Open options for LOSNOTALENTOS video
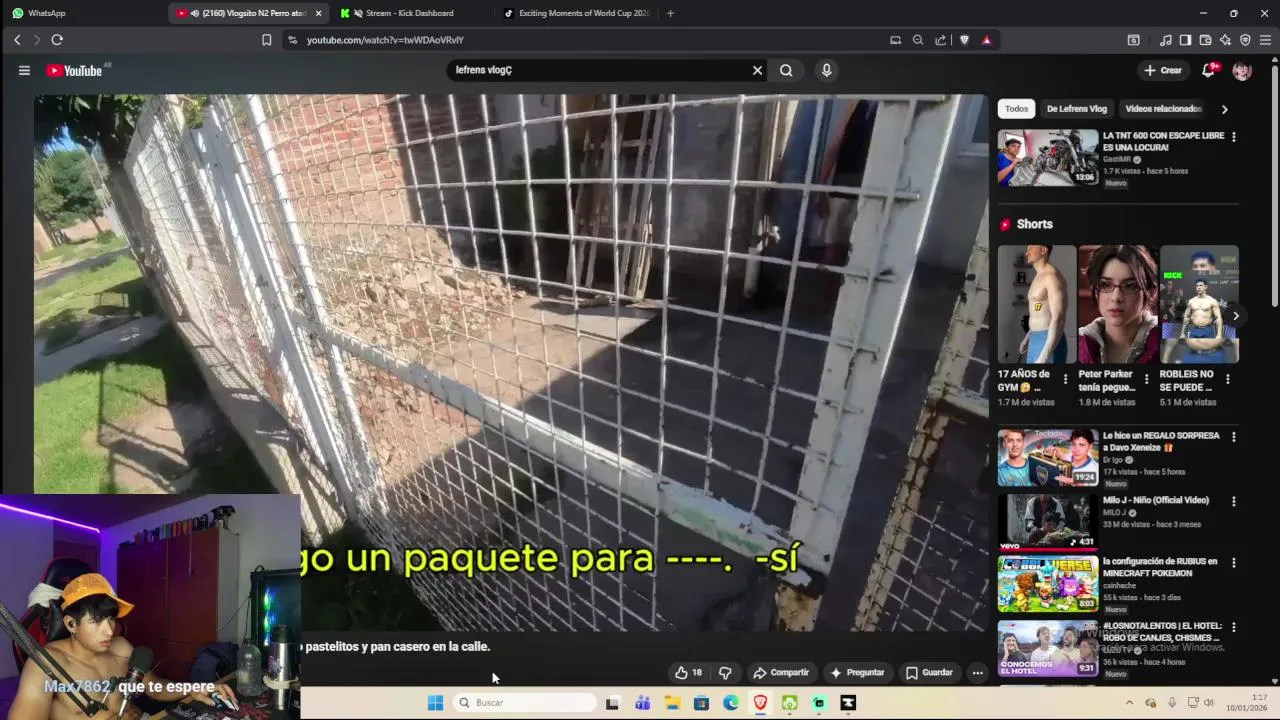 (1233, 627)
